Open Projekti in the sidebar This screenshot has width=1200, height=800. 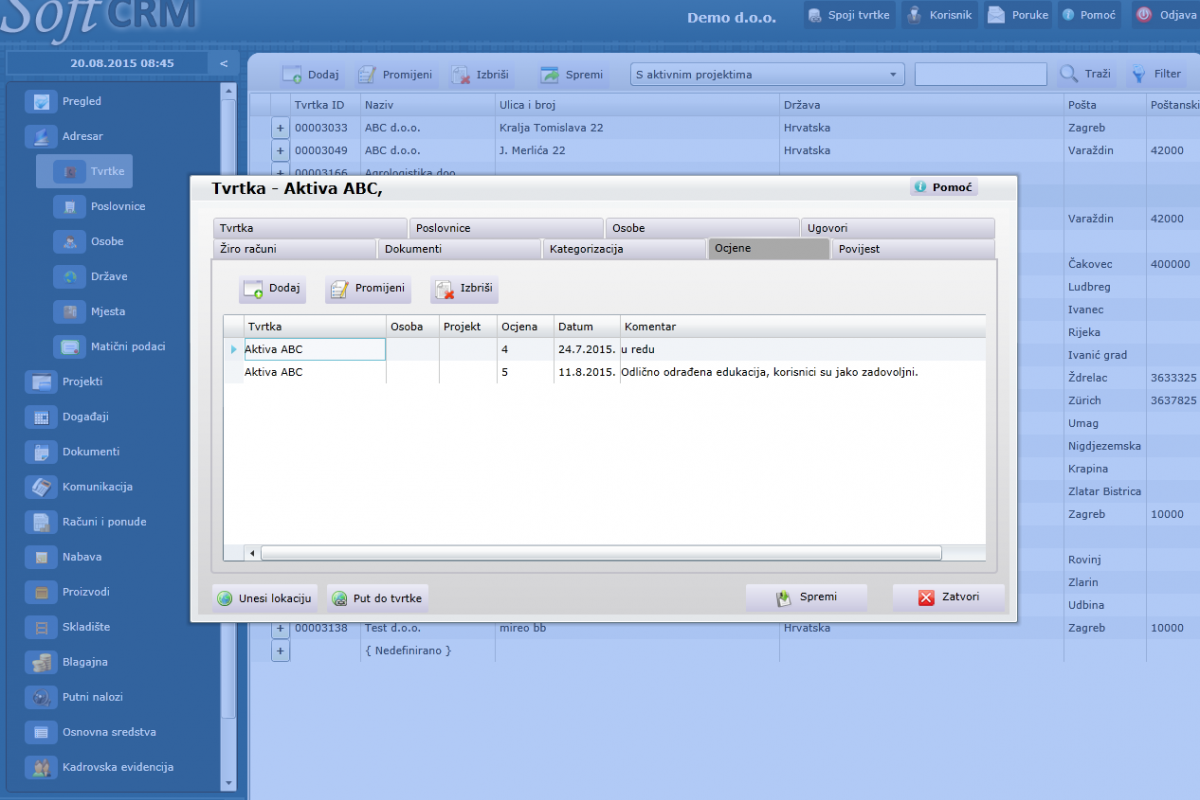click(x=65, y=381)
